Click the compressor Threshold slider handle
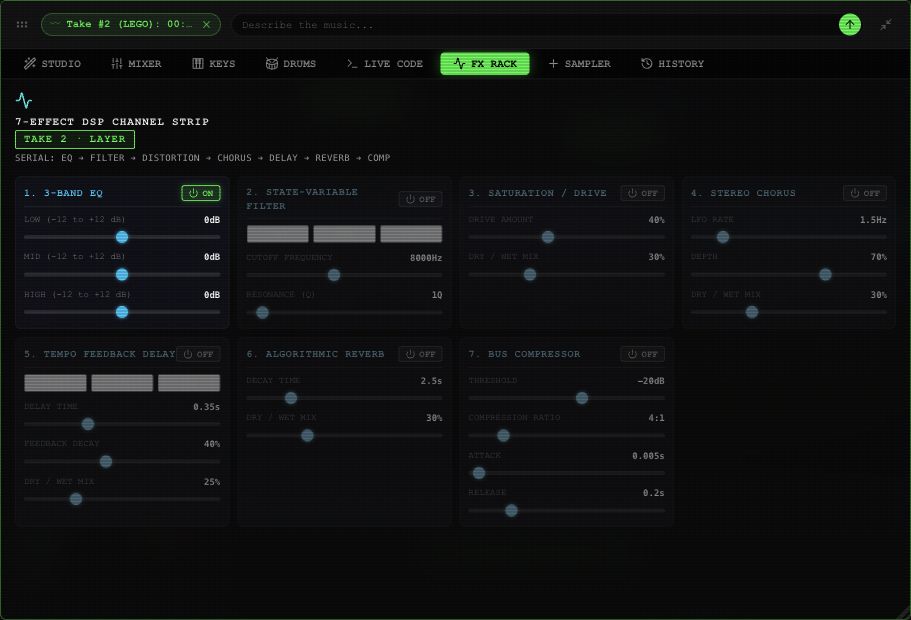The width and height of the screenshot is (911, 620). [x=582, y=398]
